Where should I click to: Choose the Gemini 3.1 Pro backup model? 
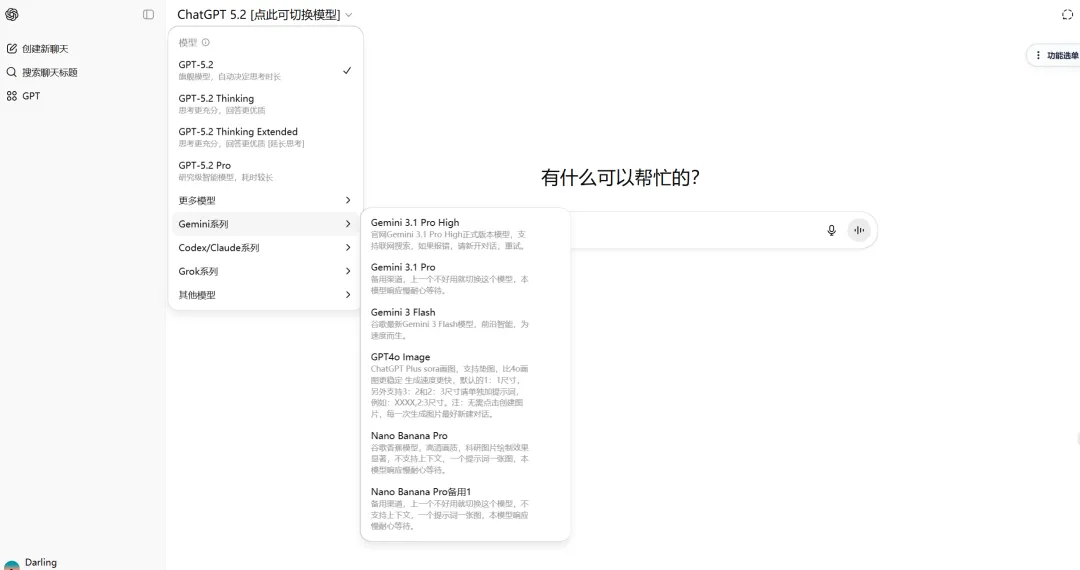[x=465, y=278]
